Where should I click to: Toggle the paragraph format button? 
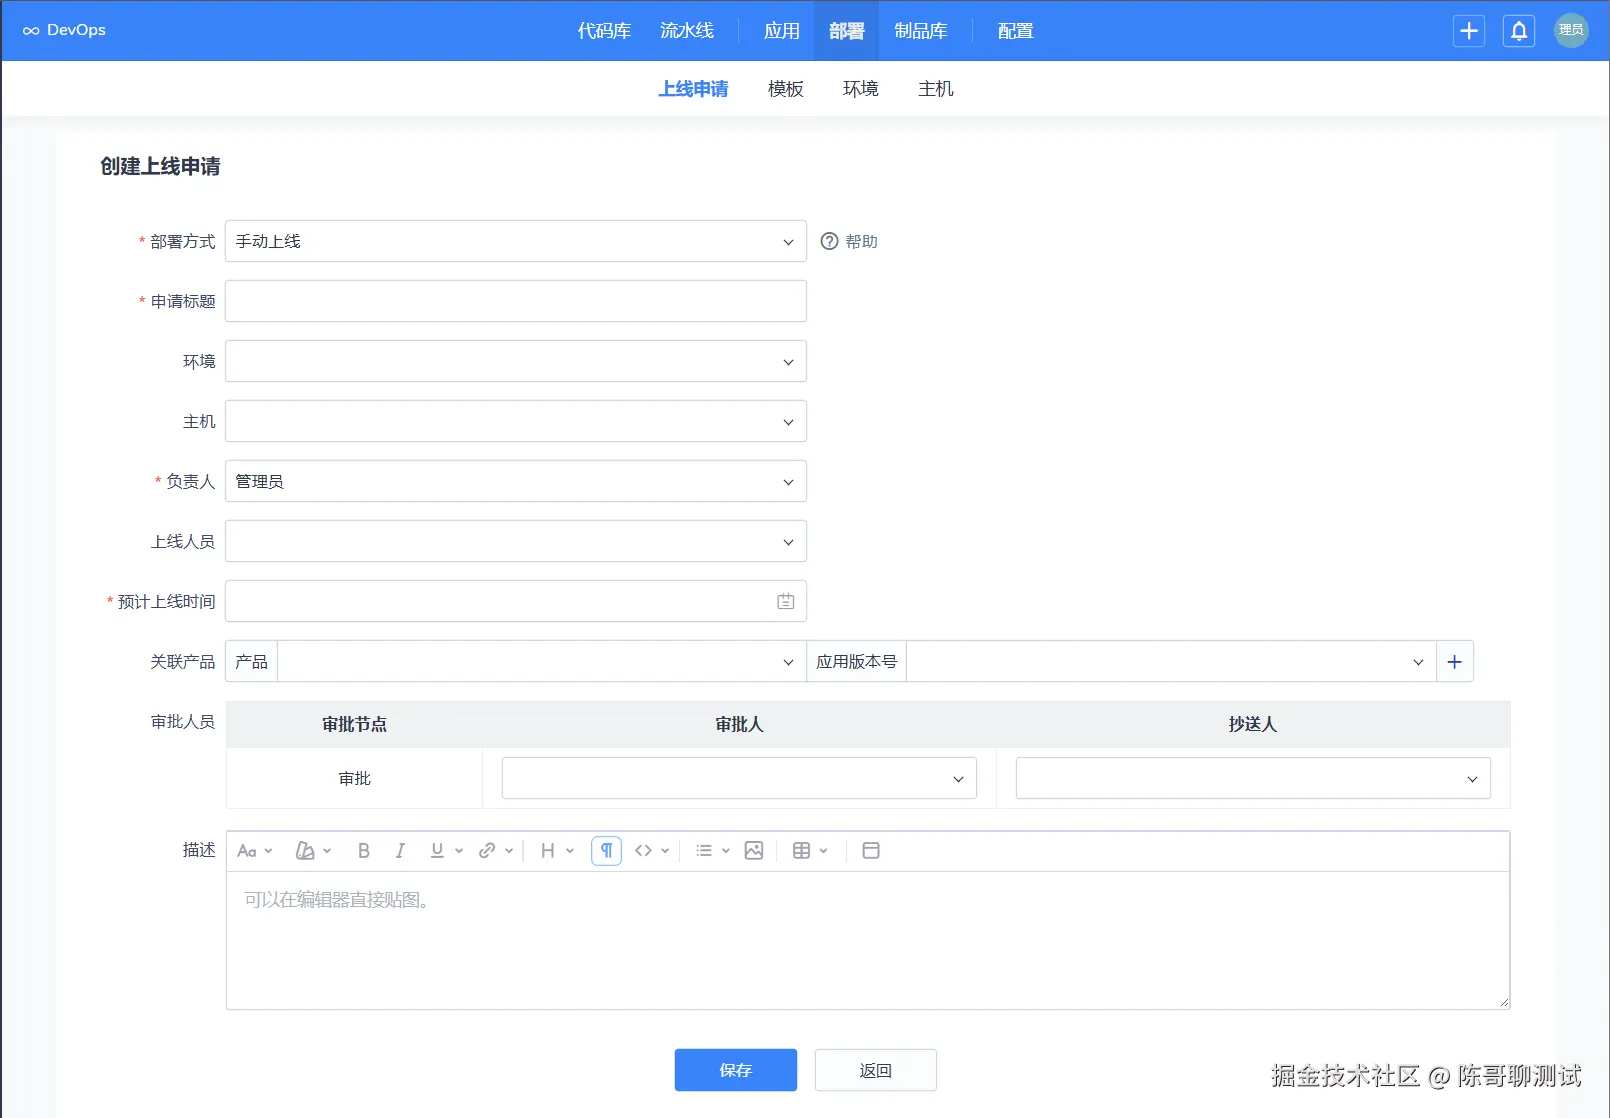pos(606,851)
